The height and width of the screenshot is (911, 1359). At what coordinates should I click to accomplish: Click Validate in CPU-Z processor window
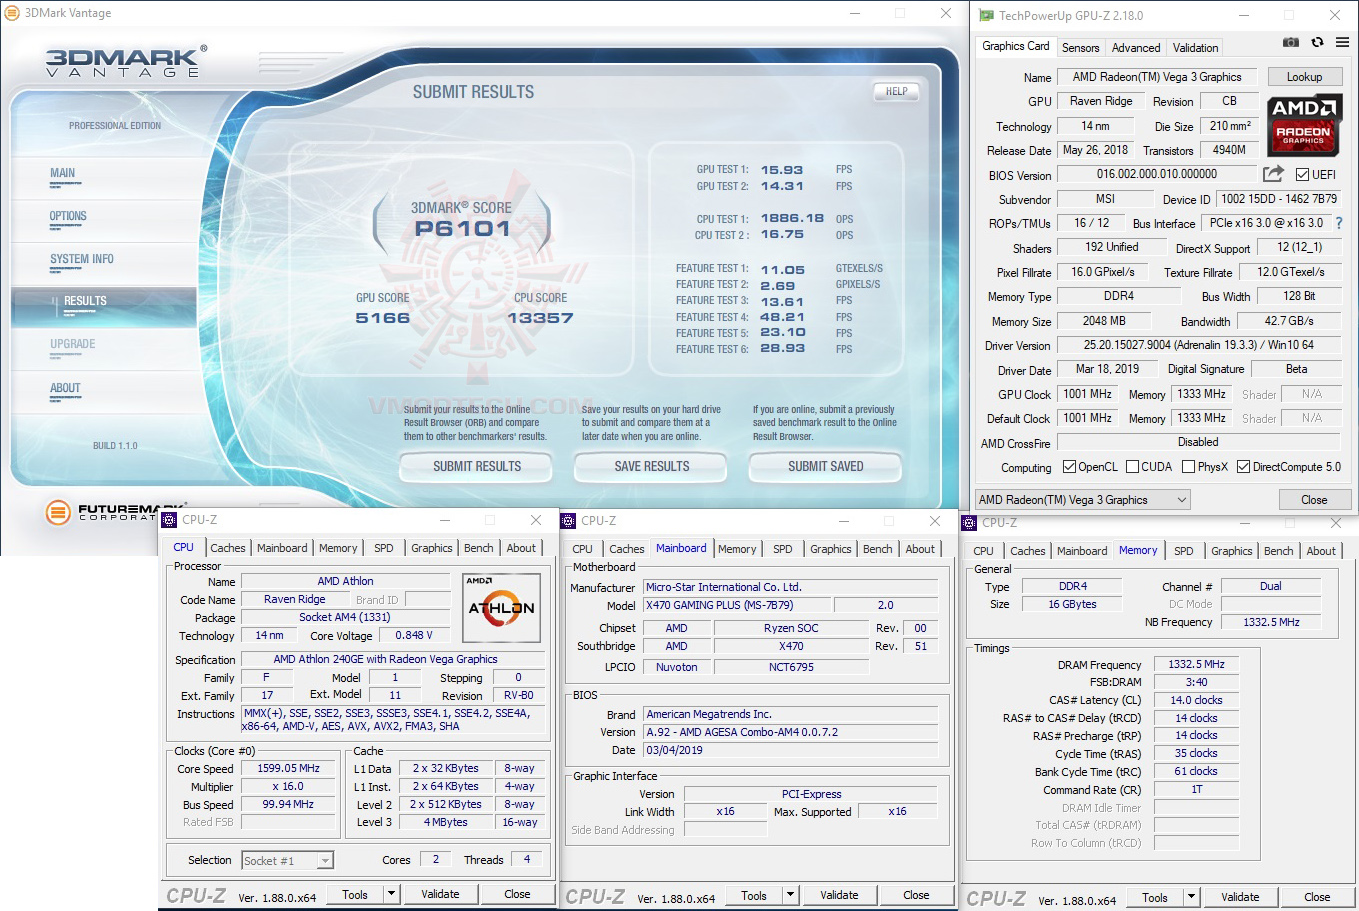(440, 894)
